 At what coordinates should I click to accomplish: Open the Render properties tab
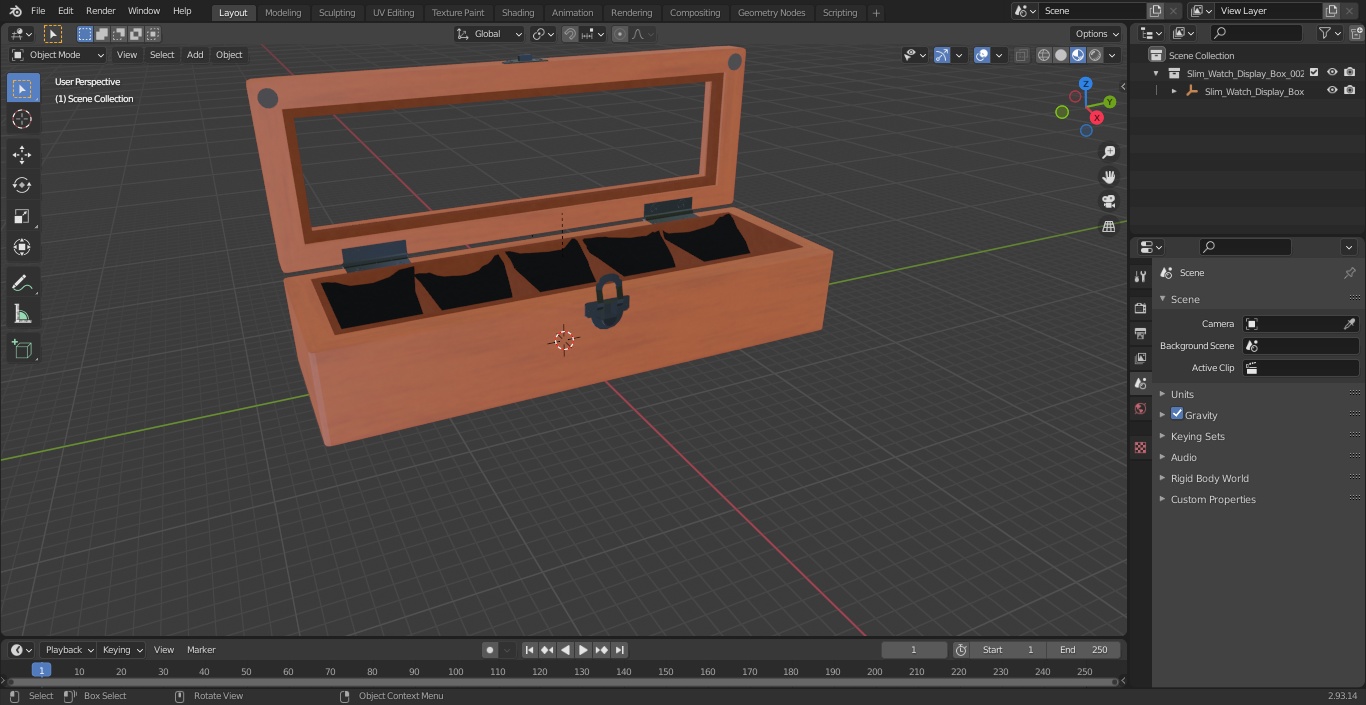pos(1140,308)
